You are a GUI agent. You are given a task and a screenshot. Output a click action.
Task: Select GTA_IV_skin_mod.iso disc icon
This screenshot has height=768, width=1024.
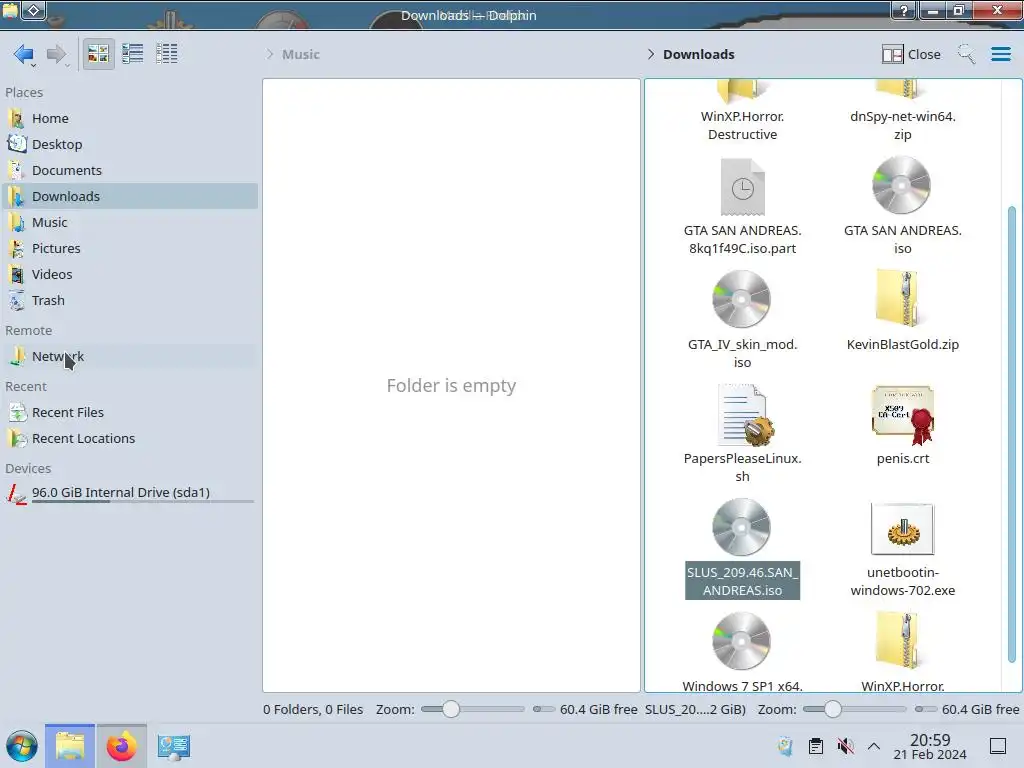pyautogui.click(x=741, y=299)
